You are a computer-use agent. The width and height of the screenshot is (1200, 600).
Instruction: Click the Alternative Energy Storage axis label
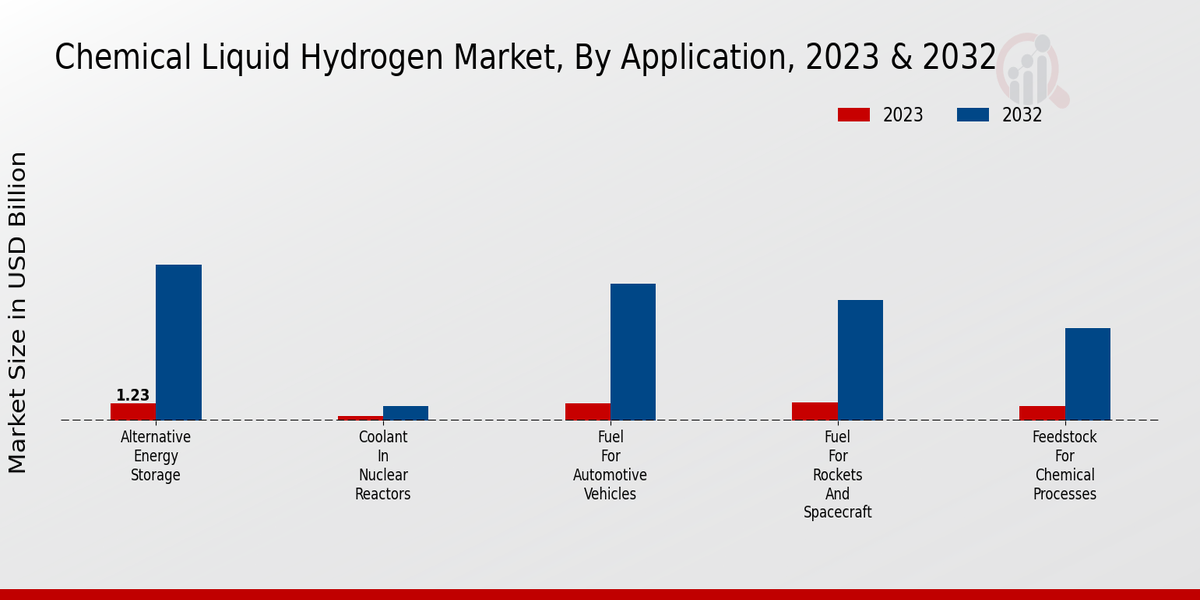pos(156,456)
